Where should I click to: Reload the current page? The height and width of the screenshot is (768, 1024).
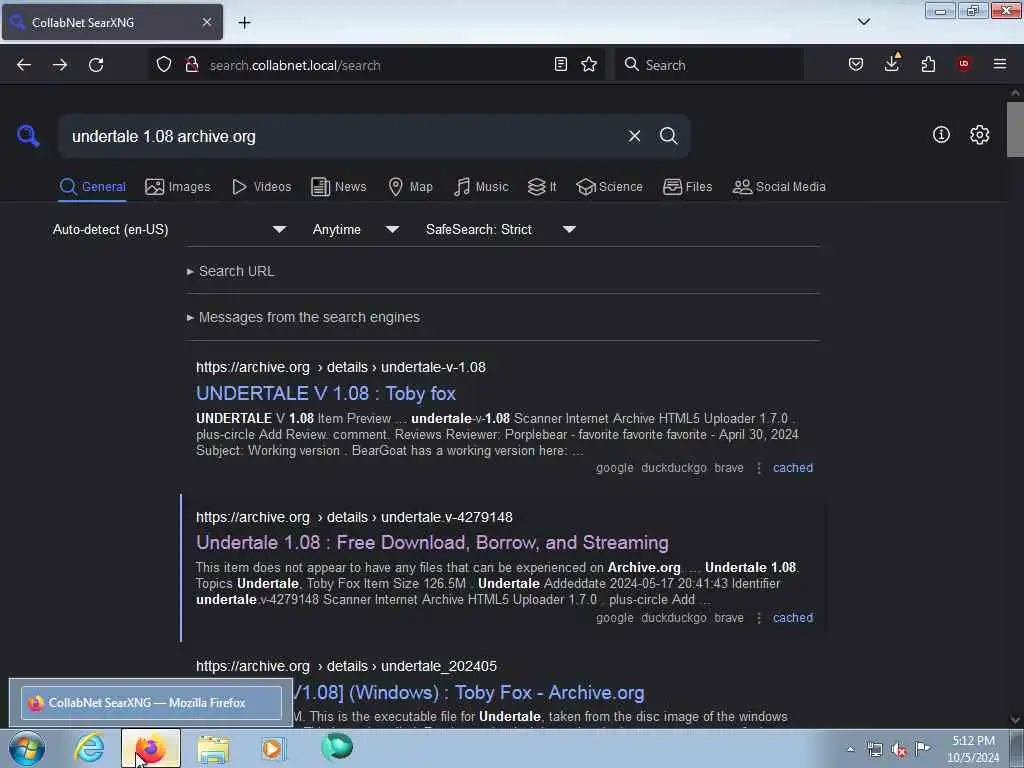pyautogui.click(x=96, y=65)
